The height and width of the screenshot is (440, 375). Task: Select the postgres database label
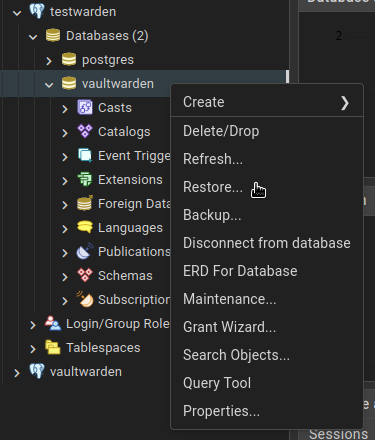point(108,60)
